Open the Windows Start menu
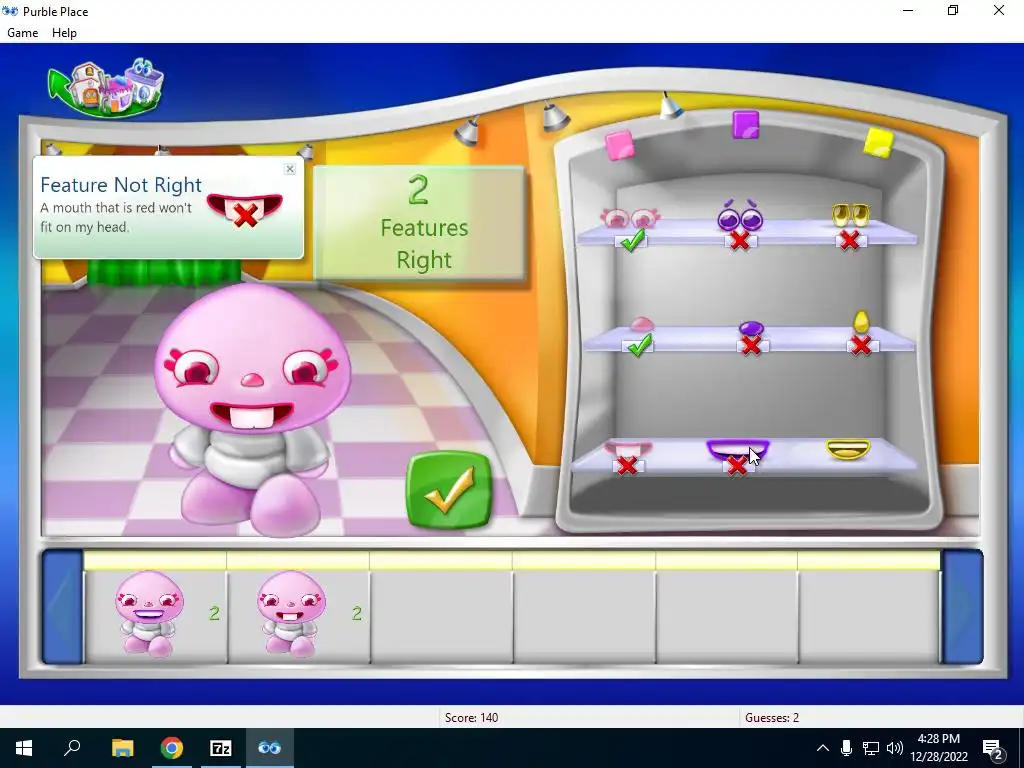The width and height of the screenshot is (1024, 768). (x=24, y=748)
